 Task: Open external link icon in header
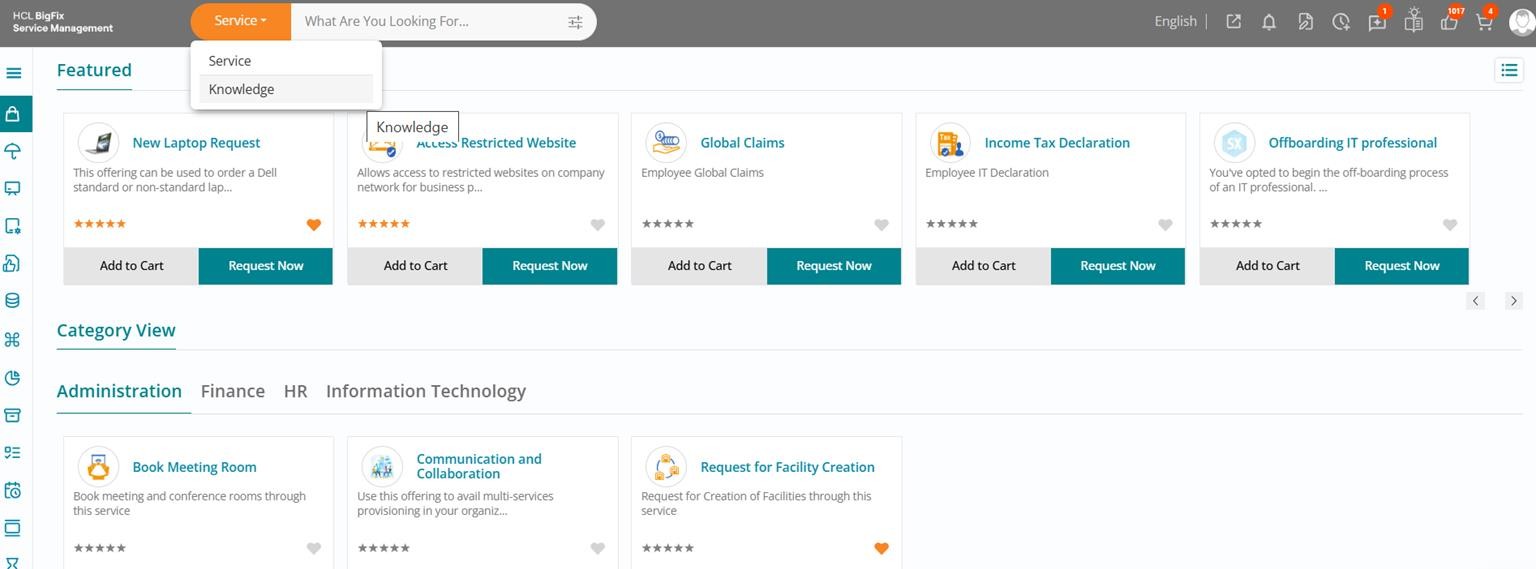pyautogui.click(x=1234, y=21)
